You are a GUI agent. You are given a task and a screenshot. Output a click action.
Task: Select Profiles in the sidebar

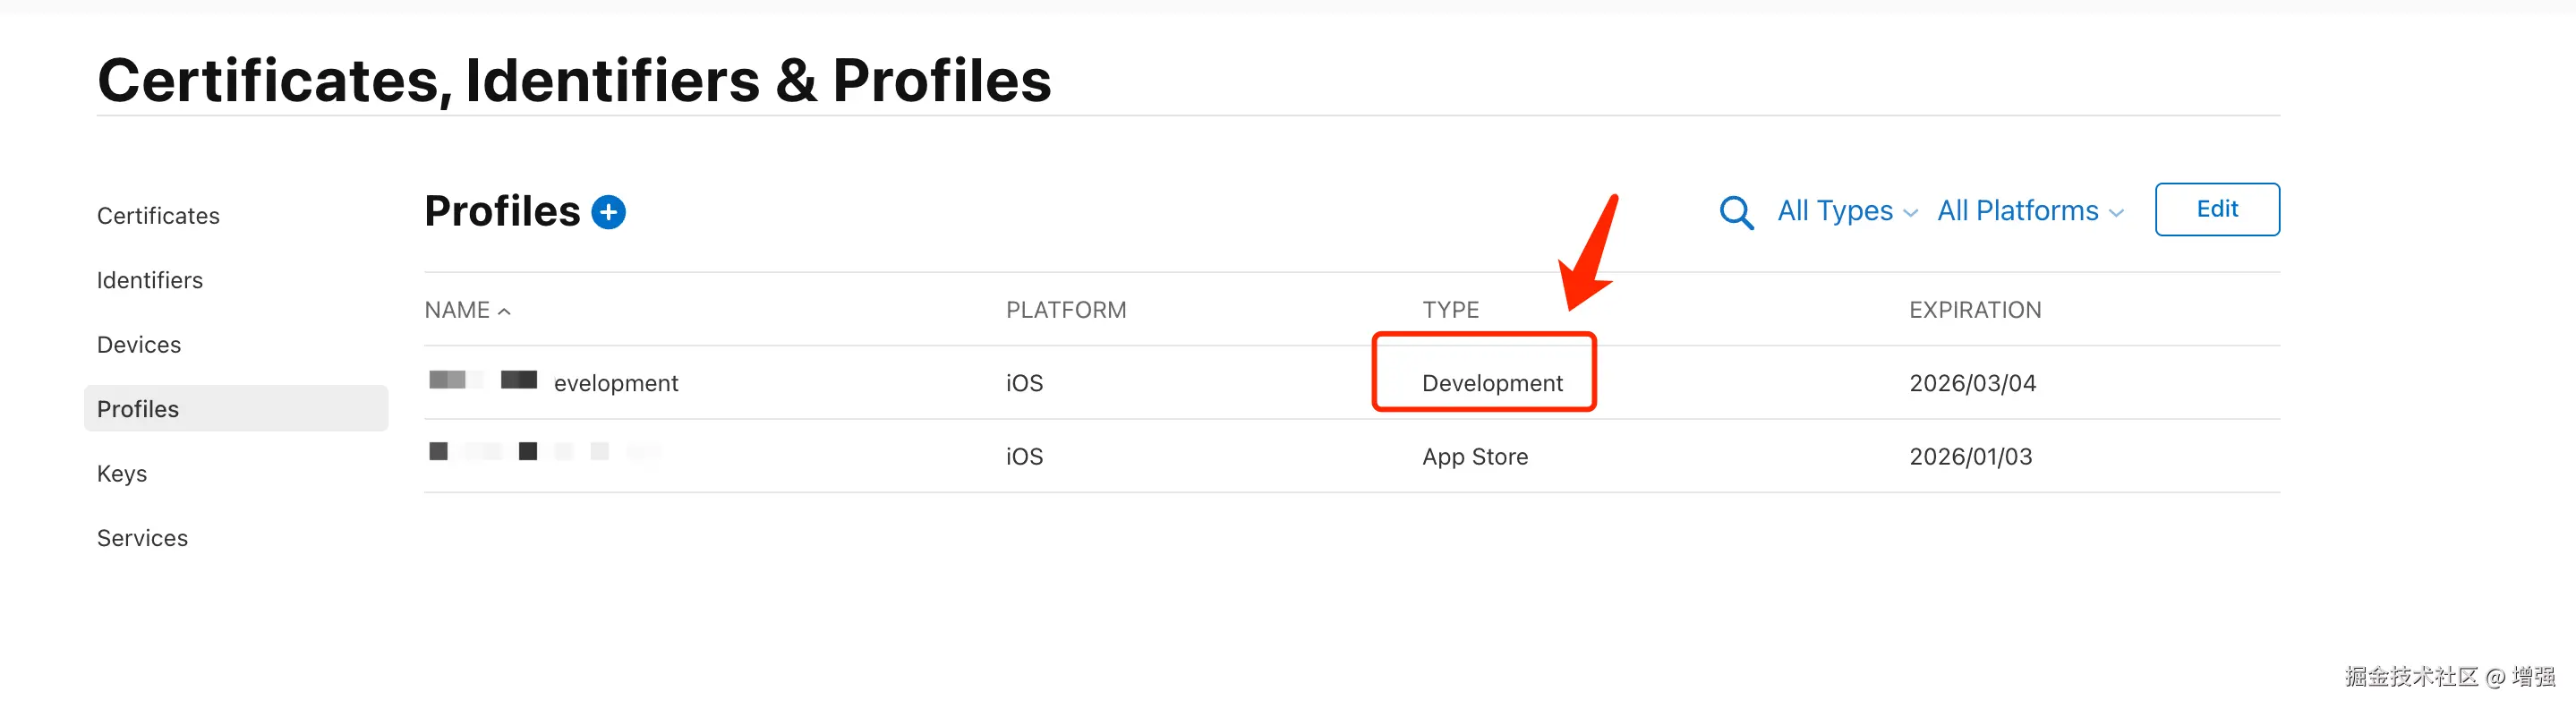[x=138, y=409]
